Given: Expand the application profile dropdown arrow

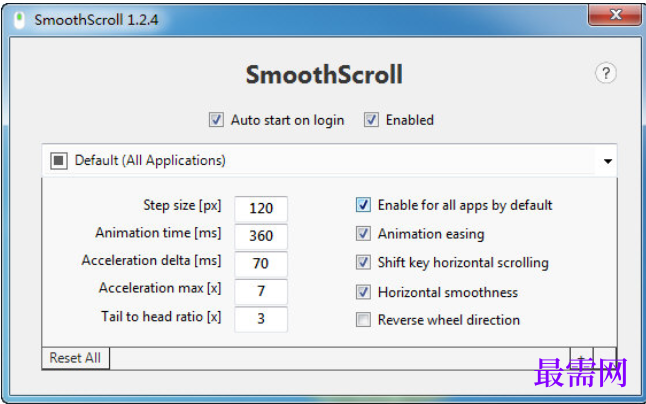Looking at the screenshot, I should click(x=608, y=161).
